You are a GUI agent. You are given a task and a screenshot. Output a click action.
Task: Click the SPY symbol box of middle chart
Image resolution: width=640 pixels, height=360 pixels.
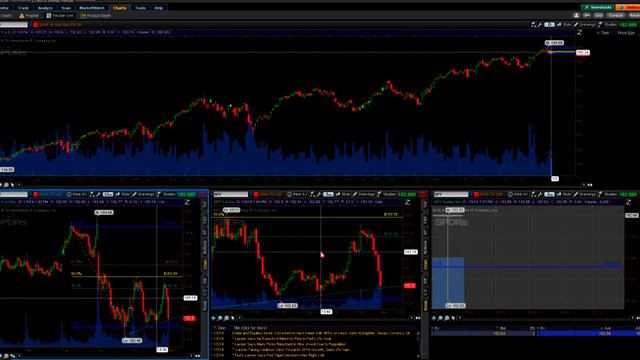231,194
